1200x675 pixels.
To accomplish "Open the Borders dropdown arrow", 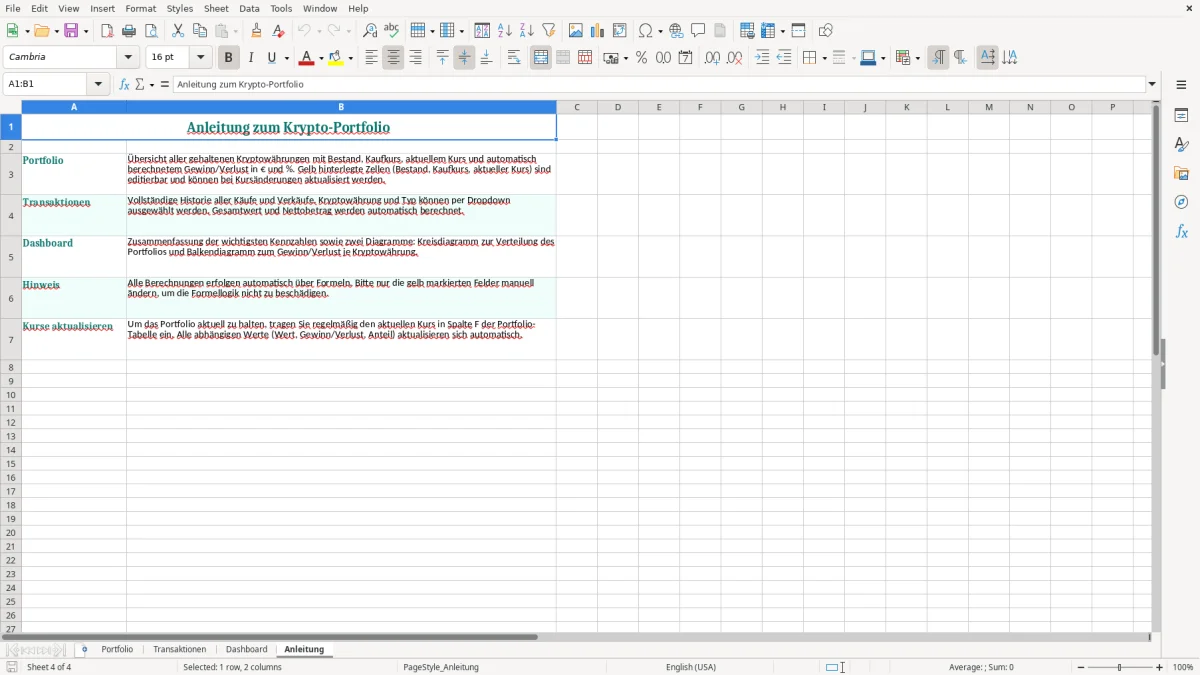I will (x=823, y=58).
